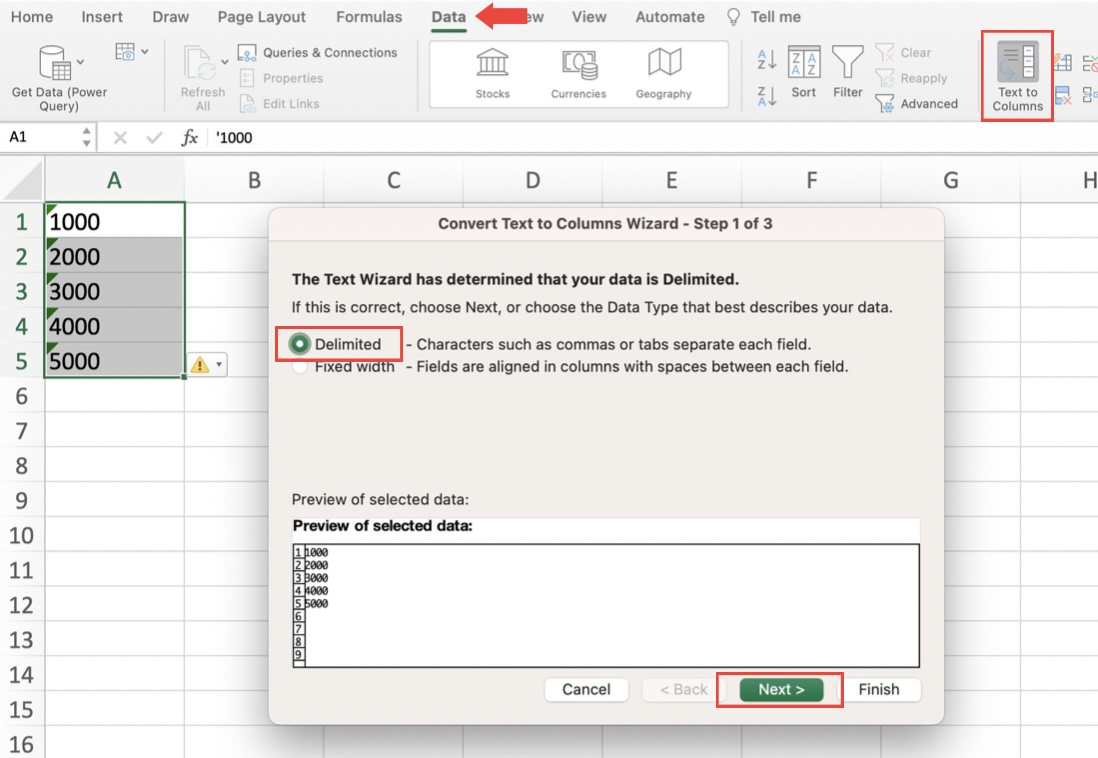The image size is (1098, 758).
Task: Select the Delimited radio button
Action: click(x=300, y=344)
